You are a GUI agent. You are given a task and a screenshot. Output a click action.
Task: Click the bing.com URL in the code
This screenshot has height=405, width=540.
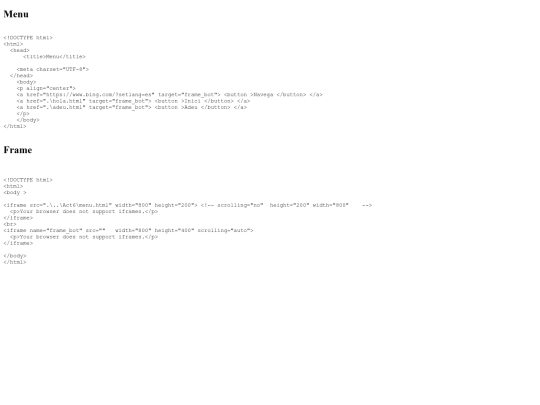pyautogui.click(x=99, y=94)
